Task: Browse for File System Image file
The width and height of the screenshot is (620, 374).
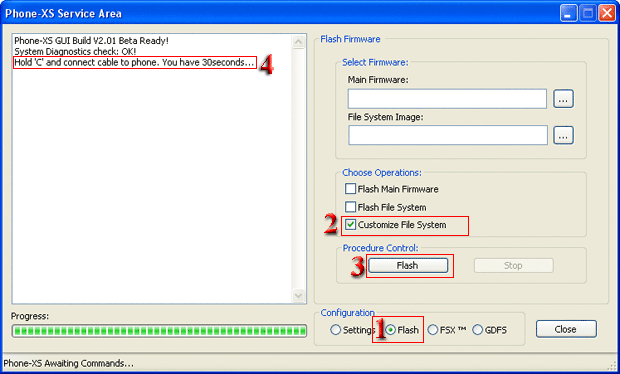Action: [563, 136]
